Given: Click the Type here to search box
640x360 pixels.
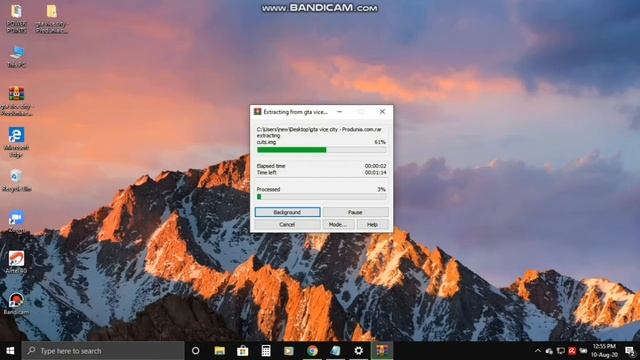Looking at the screenshot, I should [x=103, y=351].
